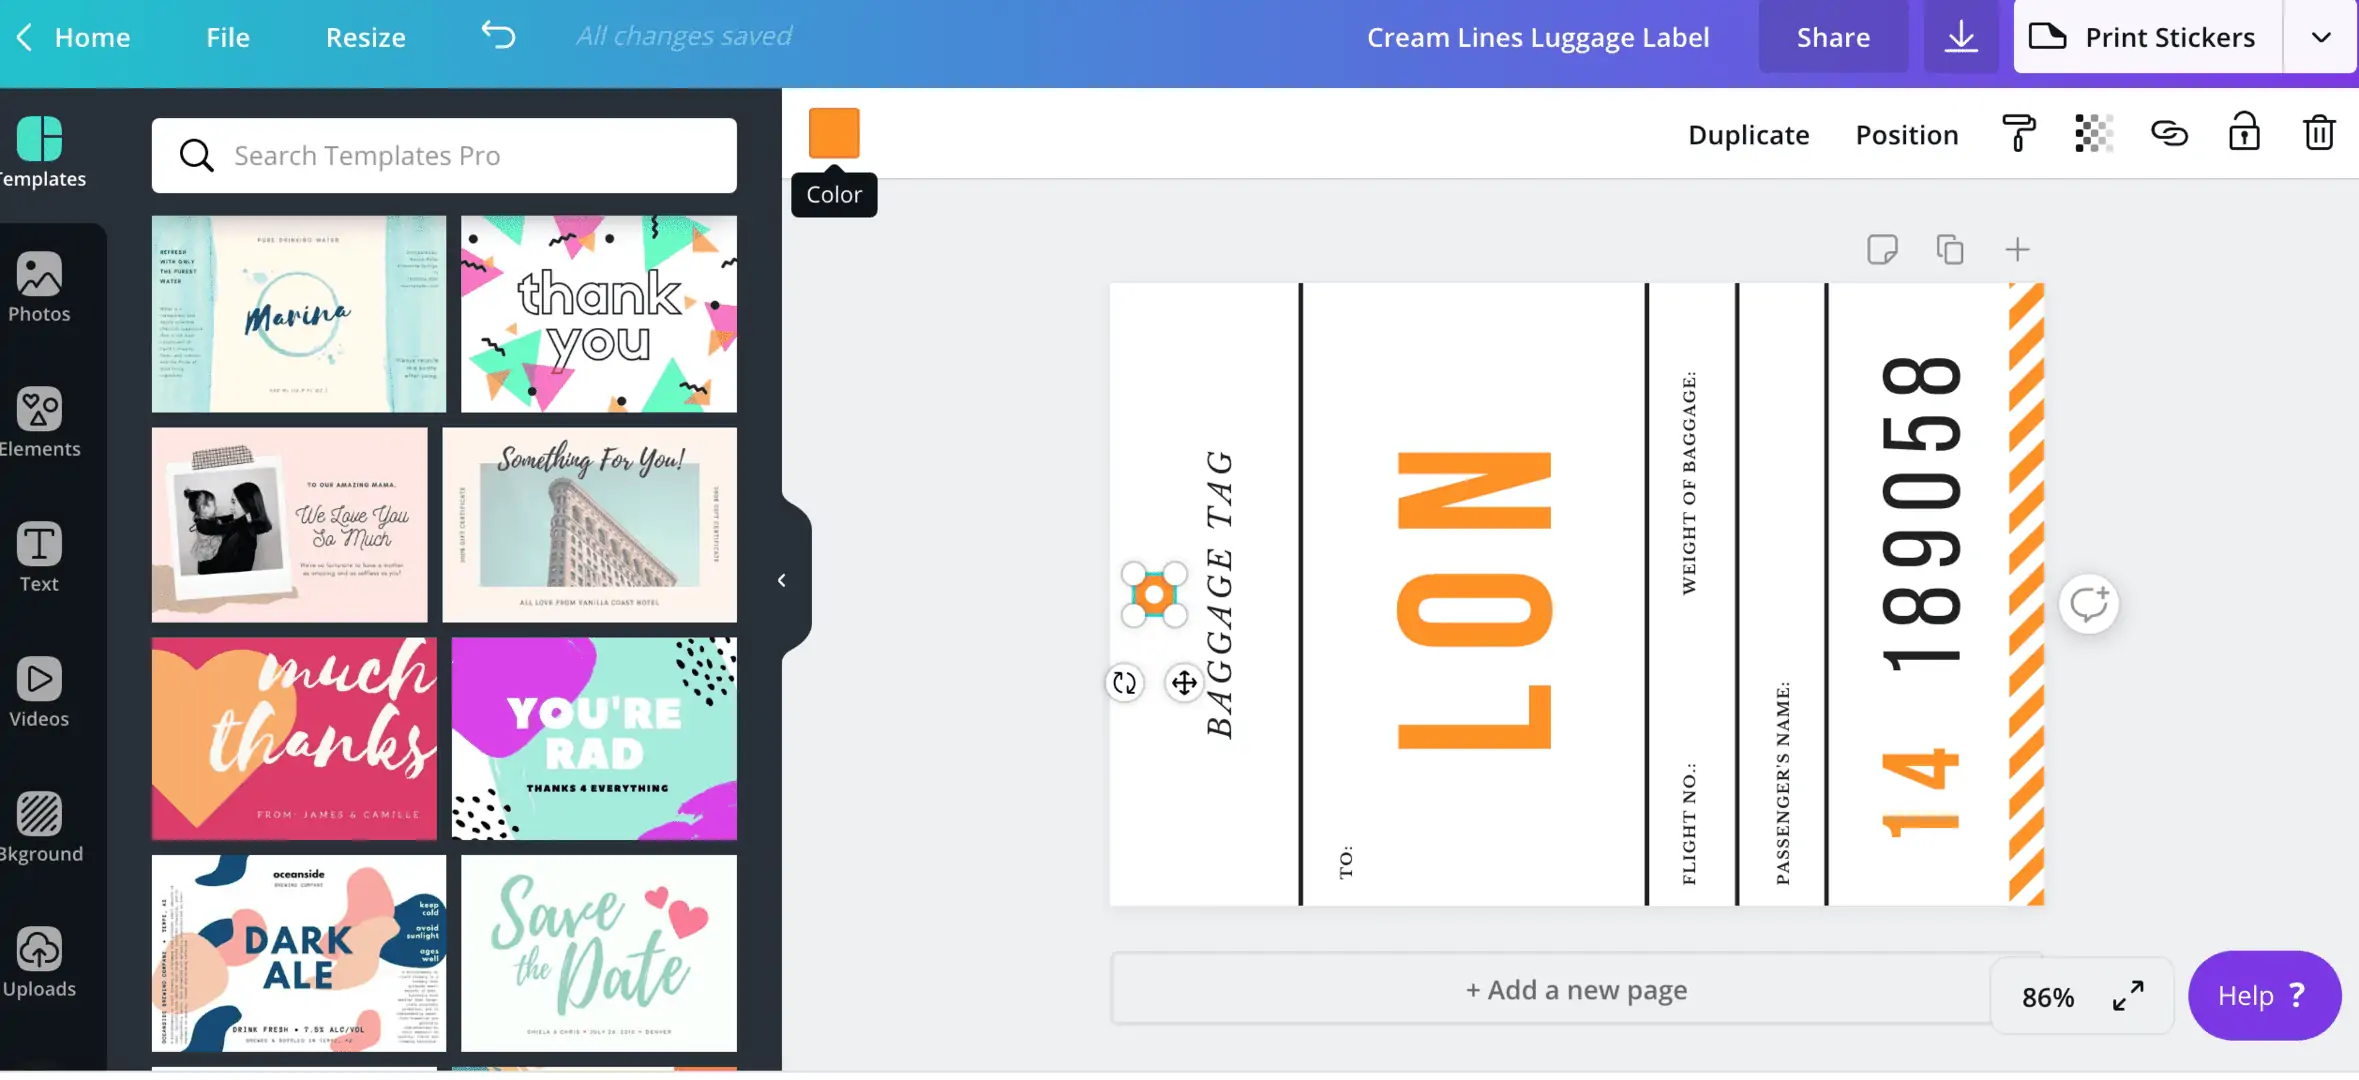Toggle the link icon in top toolbar
2359x1080 pixels.
point(2168,132)
